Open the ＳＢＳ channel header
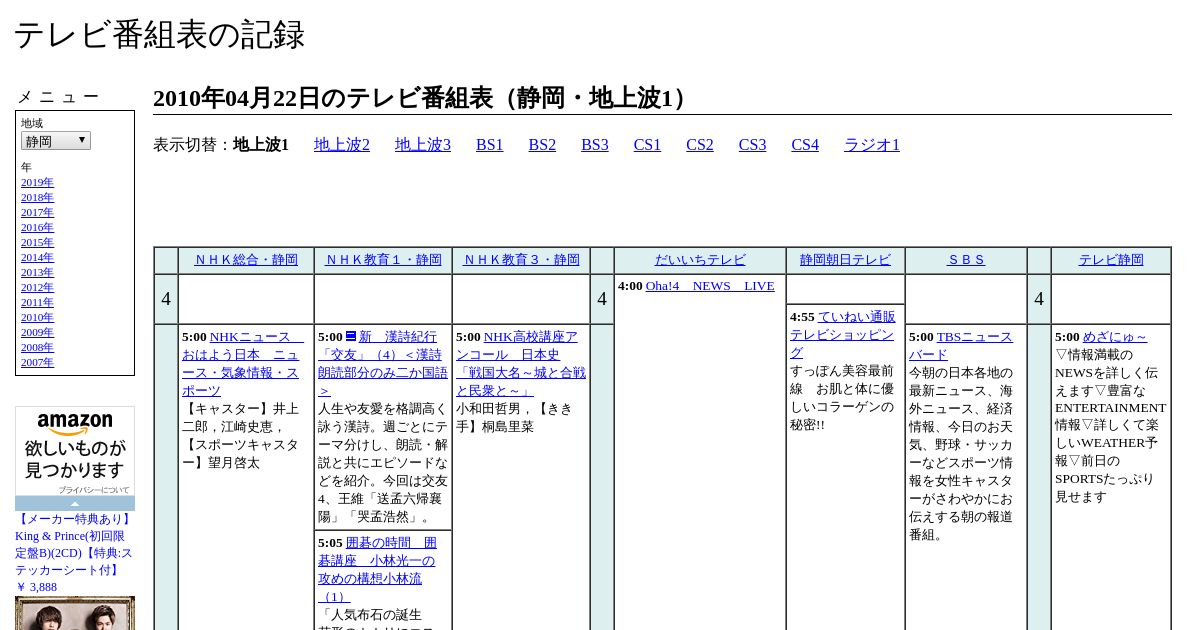The image size is (1200, 630). tap(966, 260)
